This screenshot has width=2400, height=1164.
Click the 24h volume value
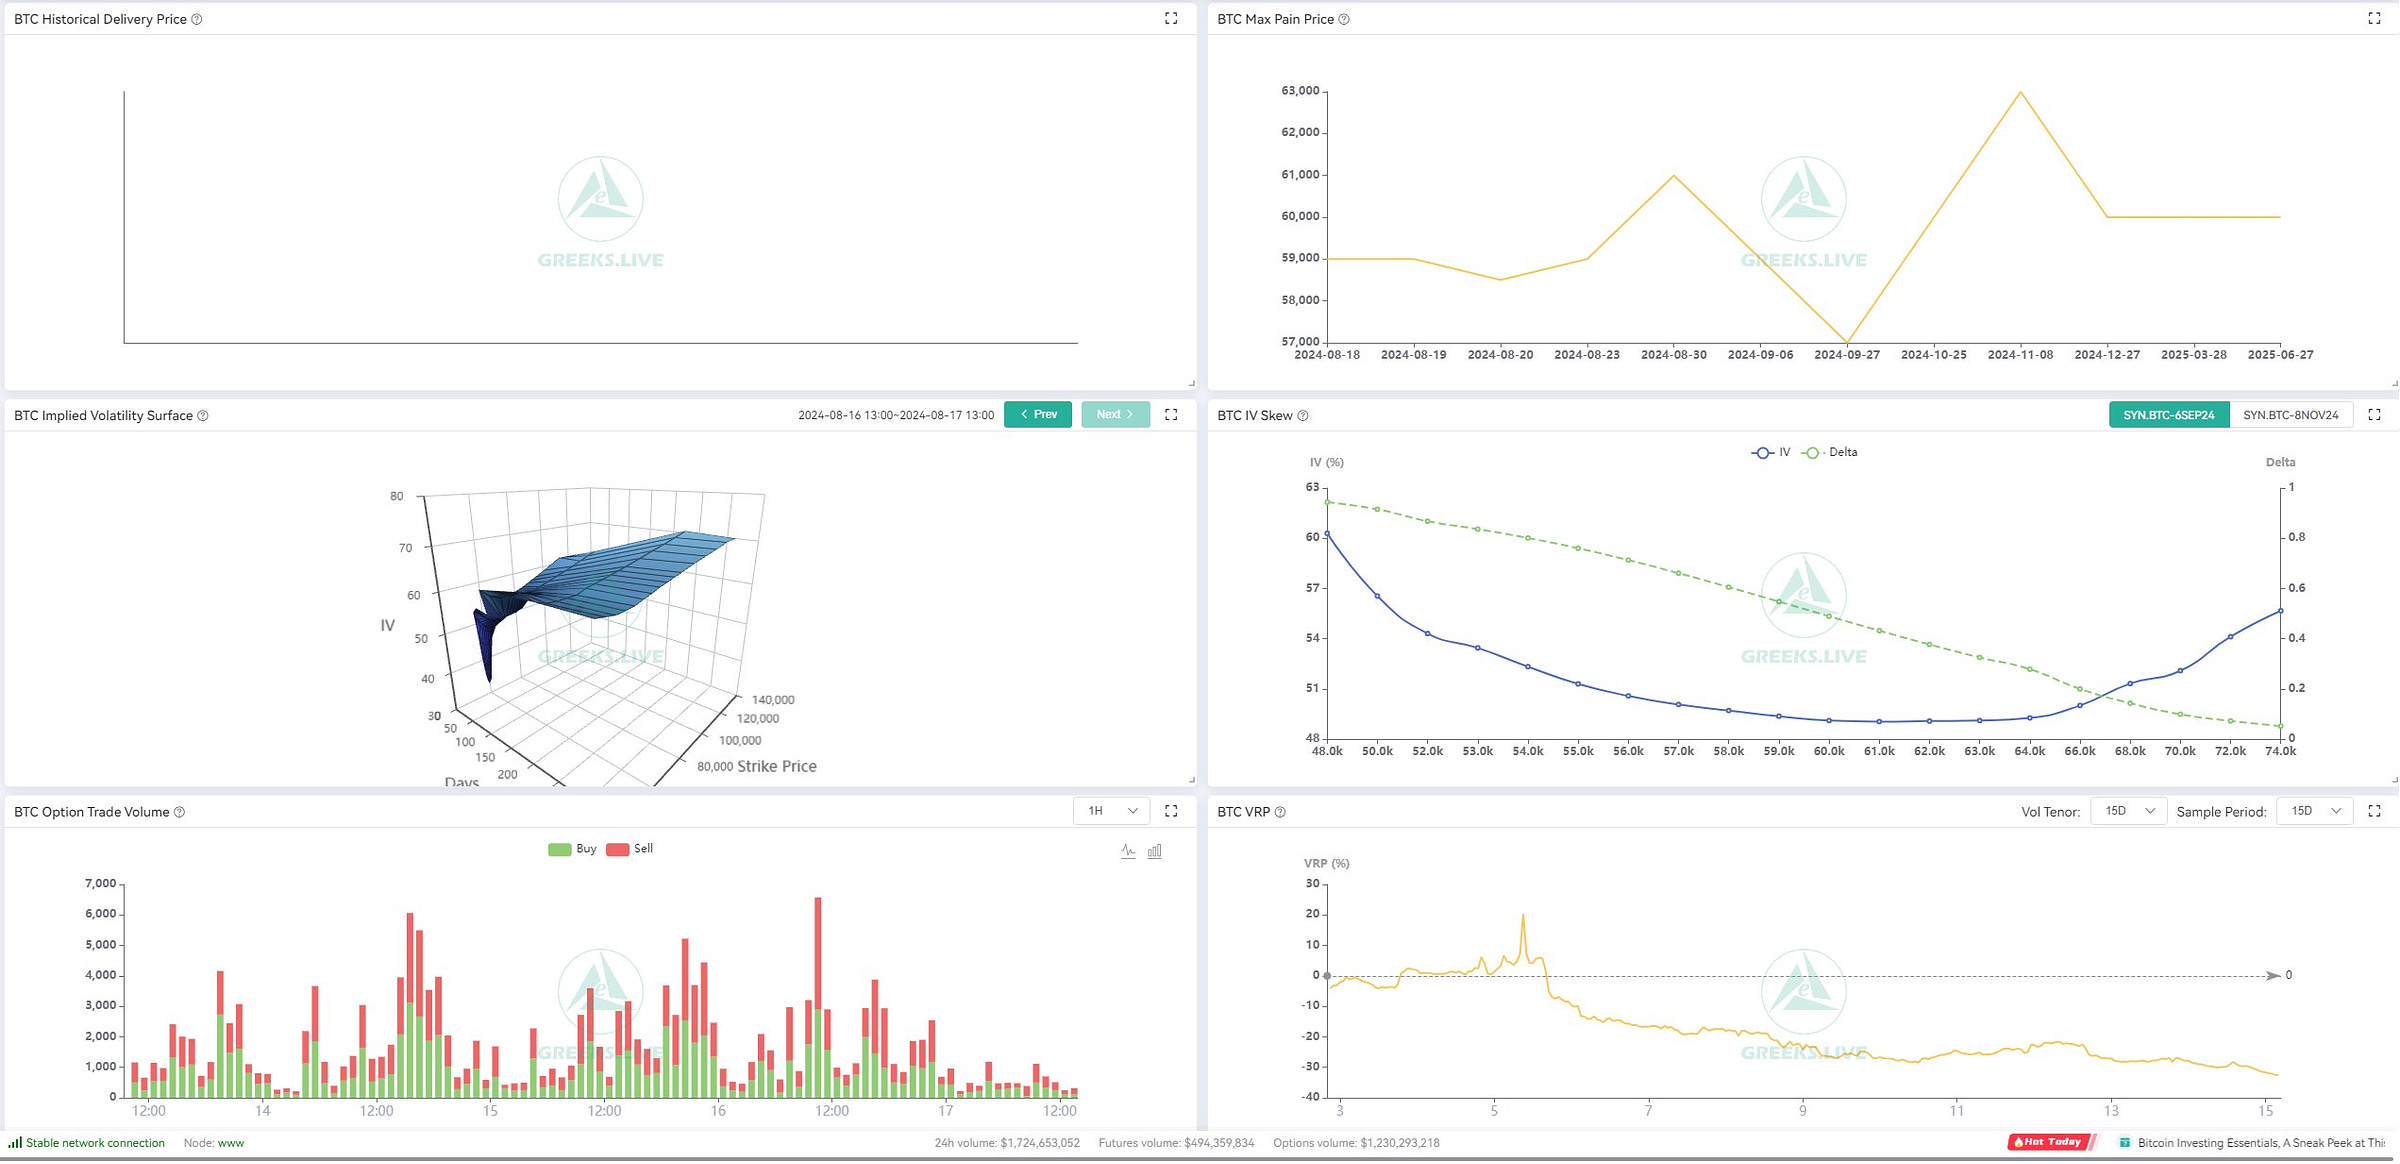(x=1040, y=1143)
